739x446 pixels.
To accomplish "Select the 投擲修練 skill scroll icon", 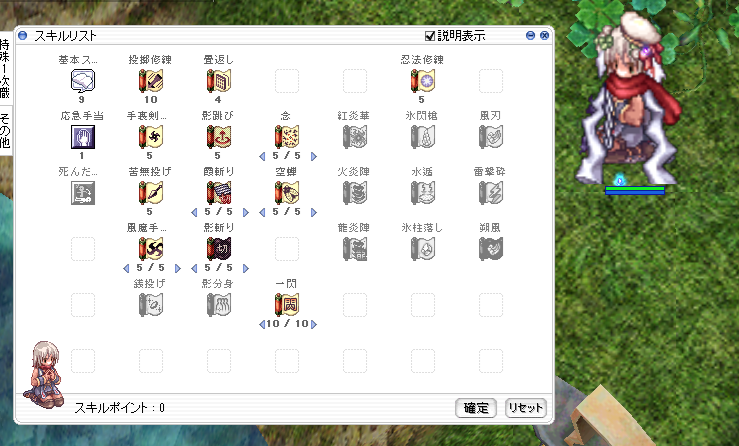I will (151, 81).
